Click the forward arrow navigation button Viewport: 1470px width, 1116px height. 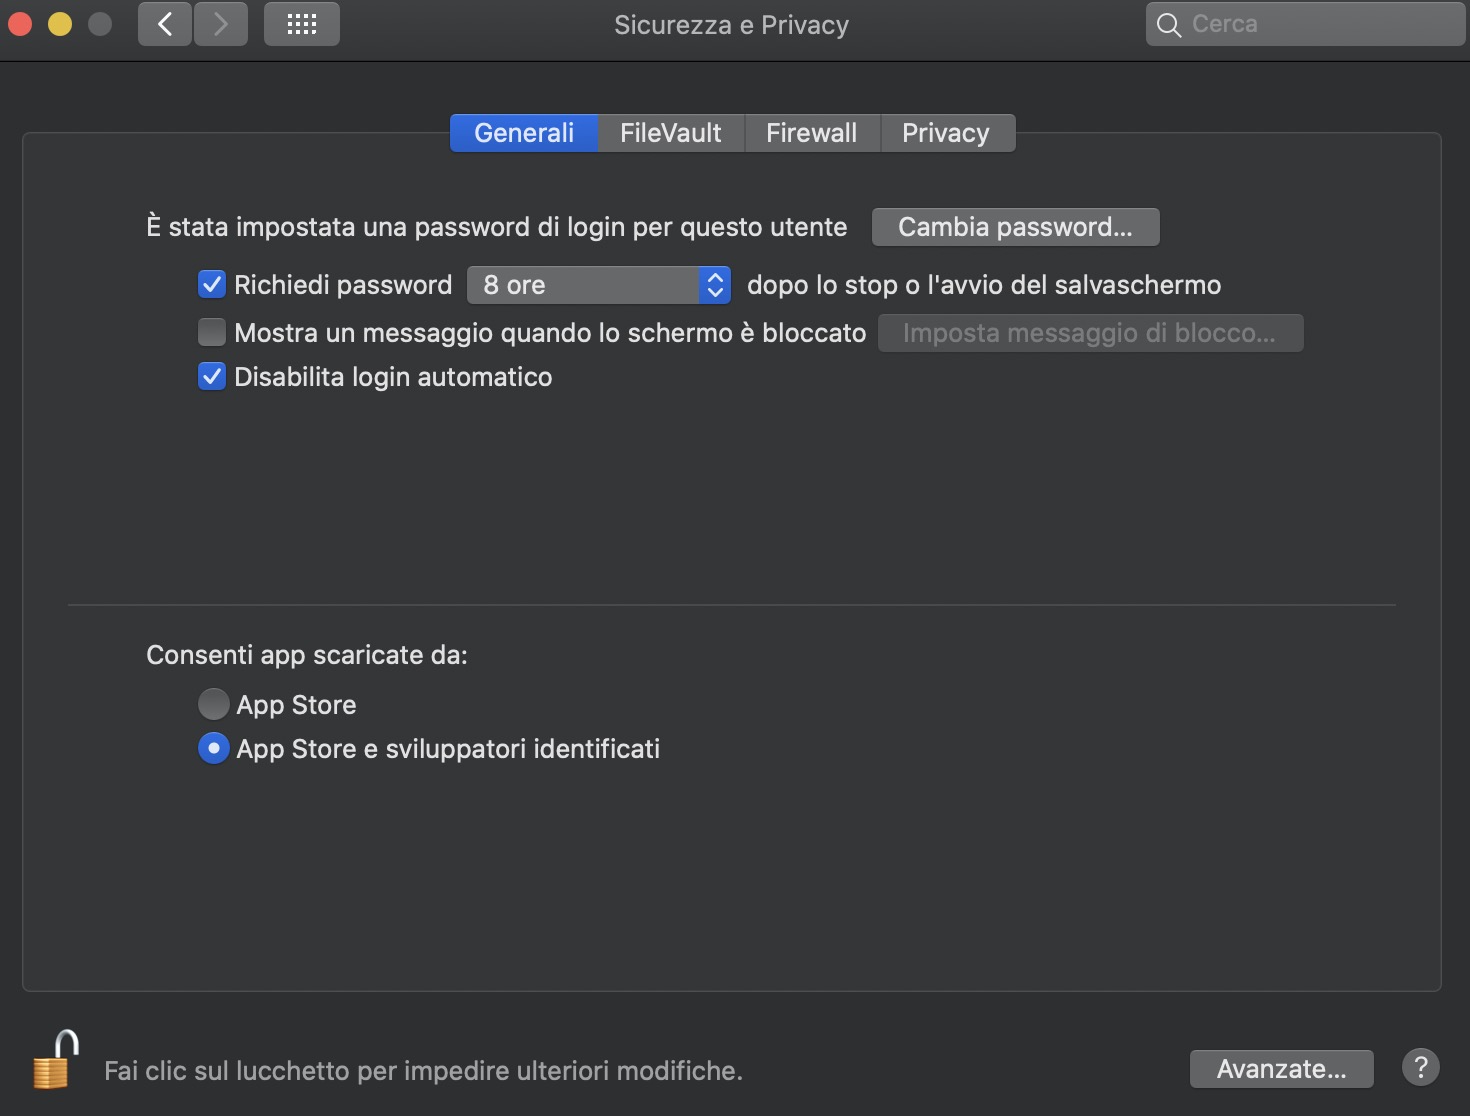(221, 24)
